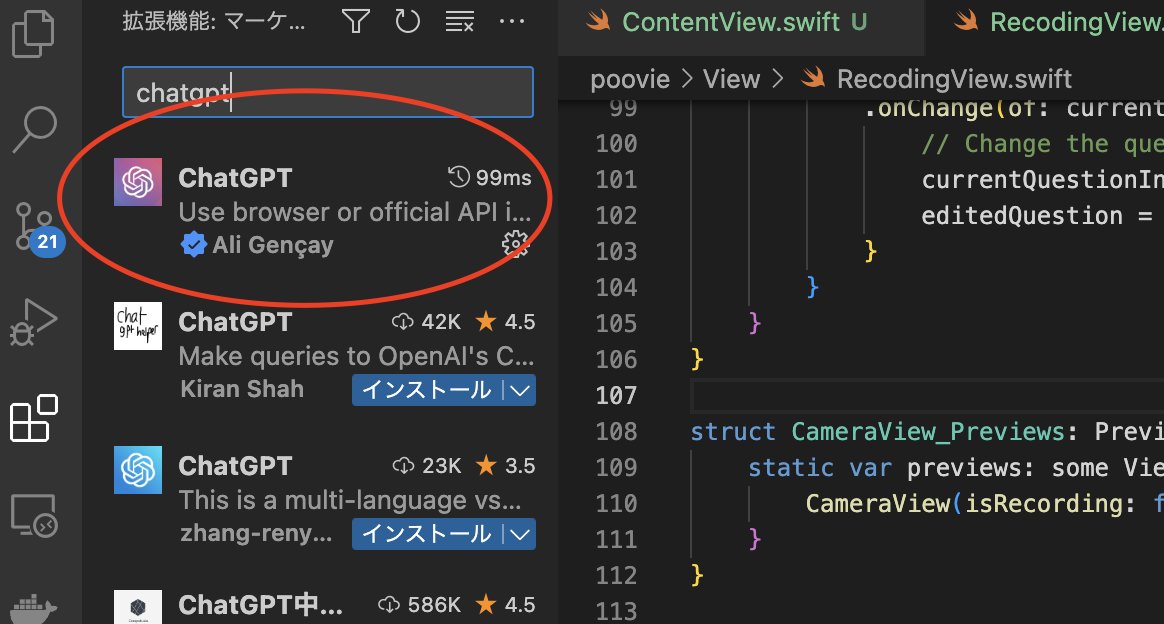Click line number 100 in gutter
This screenshot has height=624, width=1164.
point(616,143)
